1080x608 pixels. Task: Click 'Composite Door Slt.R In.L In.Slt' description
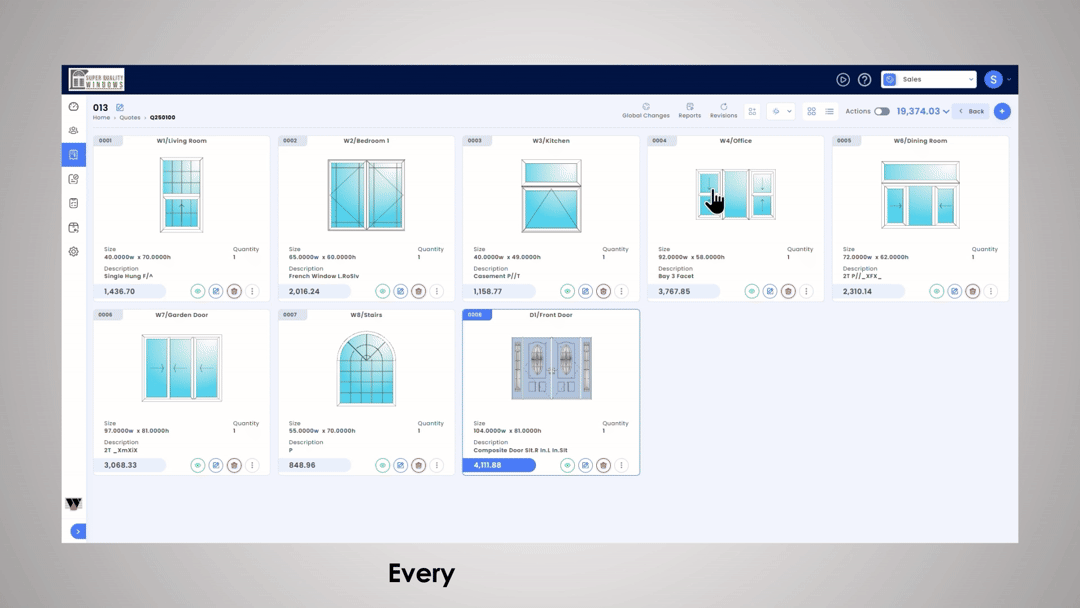point(521,450)
